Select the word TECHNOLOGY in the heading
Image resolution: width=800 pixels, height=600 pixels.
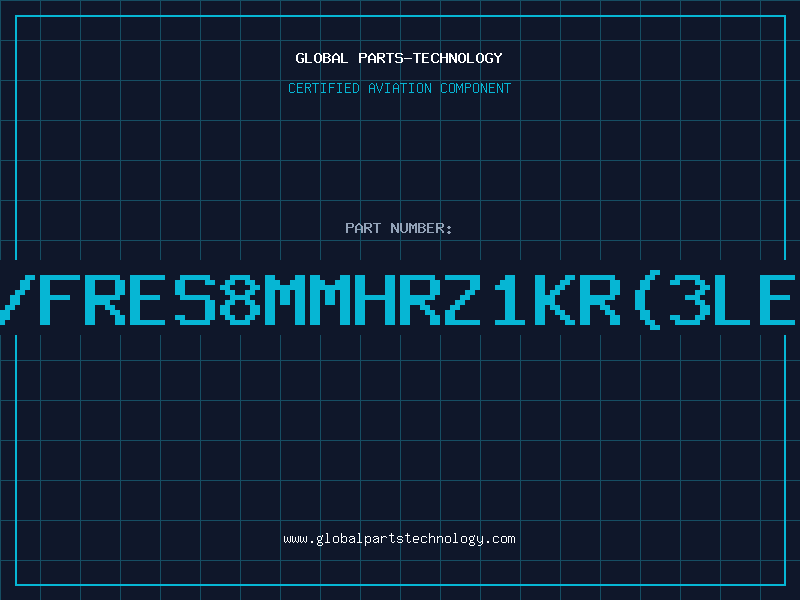(x=458, y=58)
